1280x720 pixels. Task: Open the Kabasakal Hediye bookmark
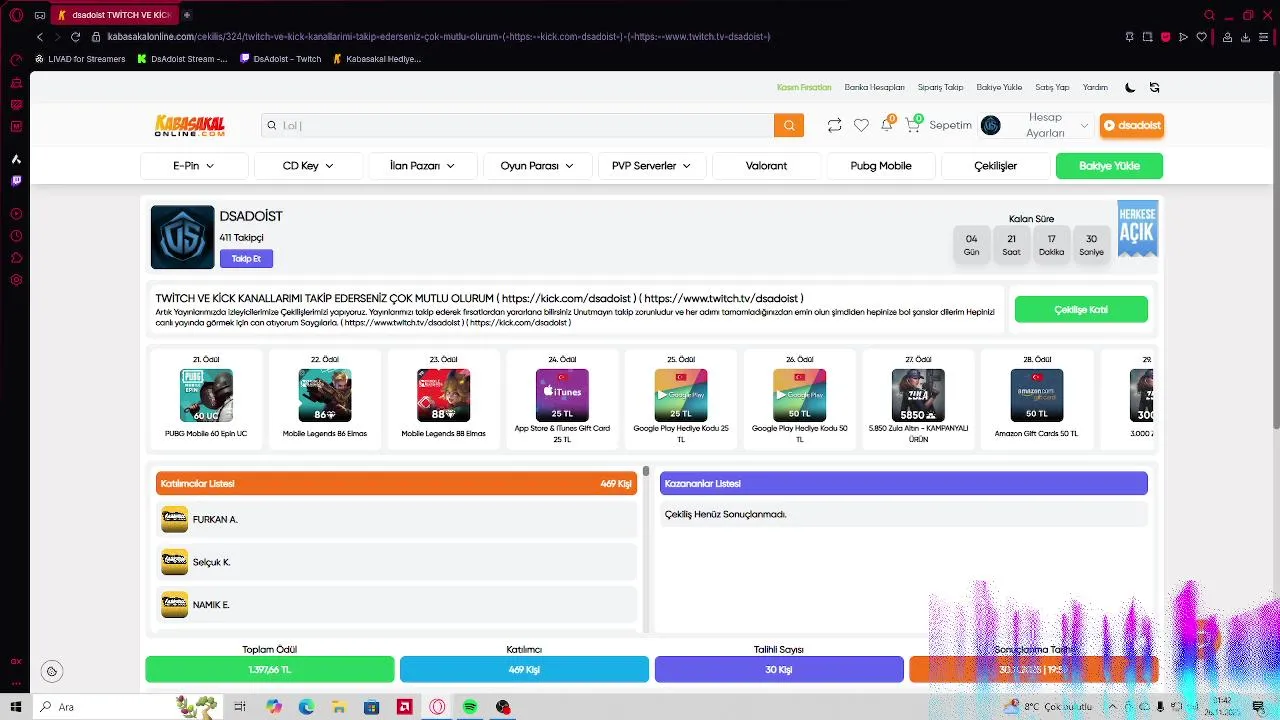(377, 59)
